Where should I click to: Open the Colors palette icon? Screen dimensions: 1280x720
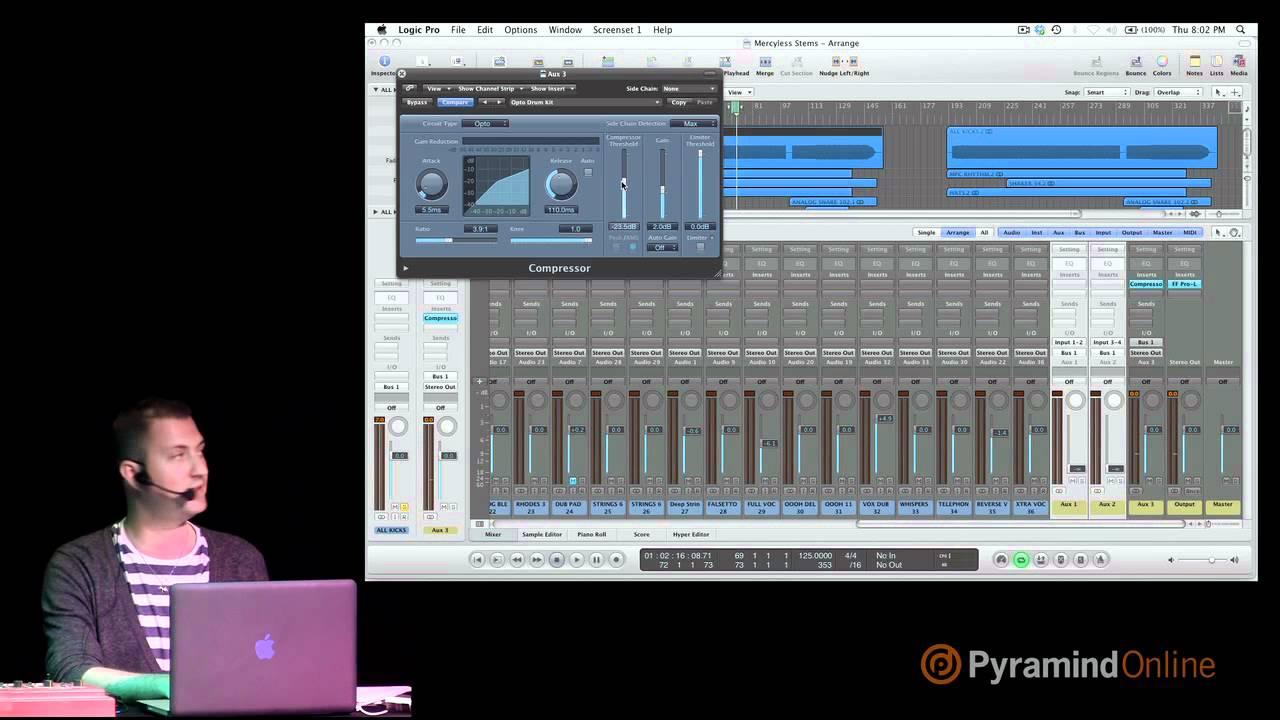click(1162, 62)
